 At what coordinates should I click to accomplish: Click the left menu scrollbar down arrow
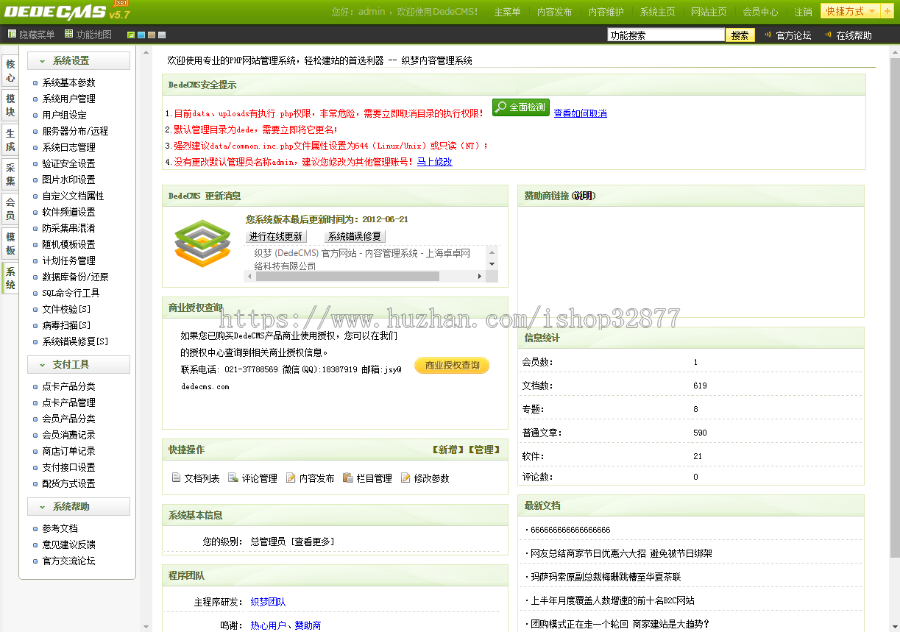point(146,626)
